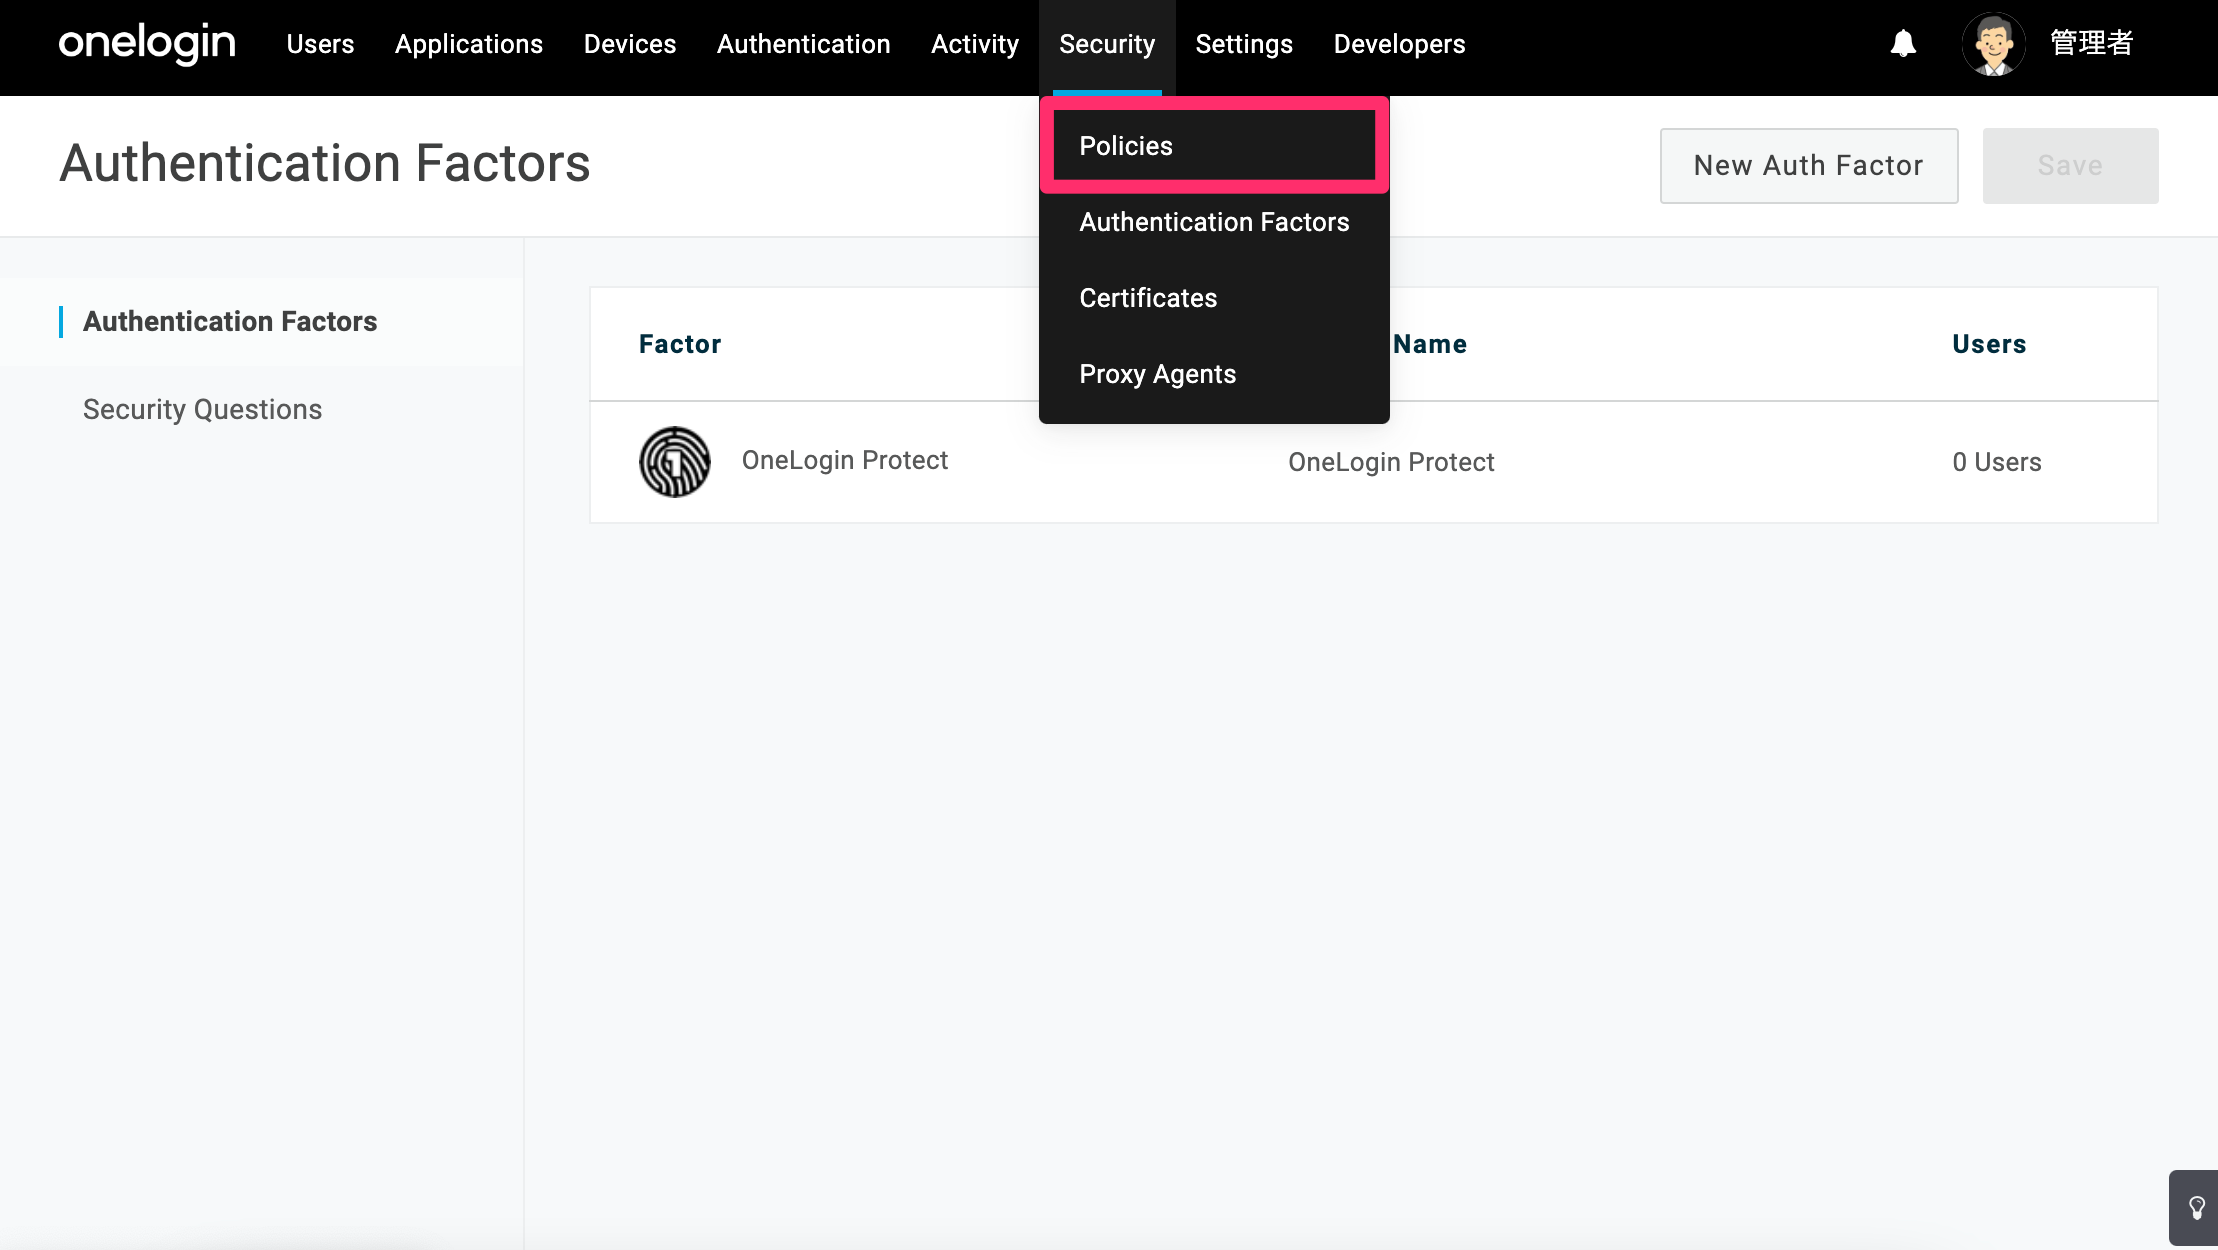The height and width of the screenshot is (1250, 2218).
Task: Select Policies from Security dropdown
Action: pos(1214,146)
